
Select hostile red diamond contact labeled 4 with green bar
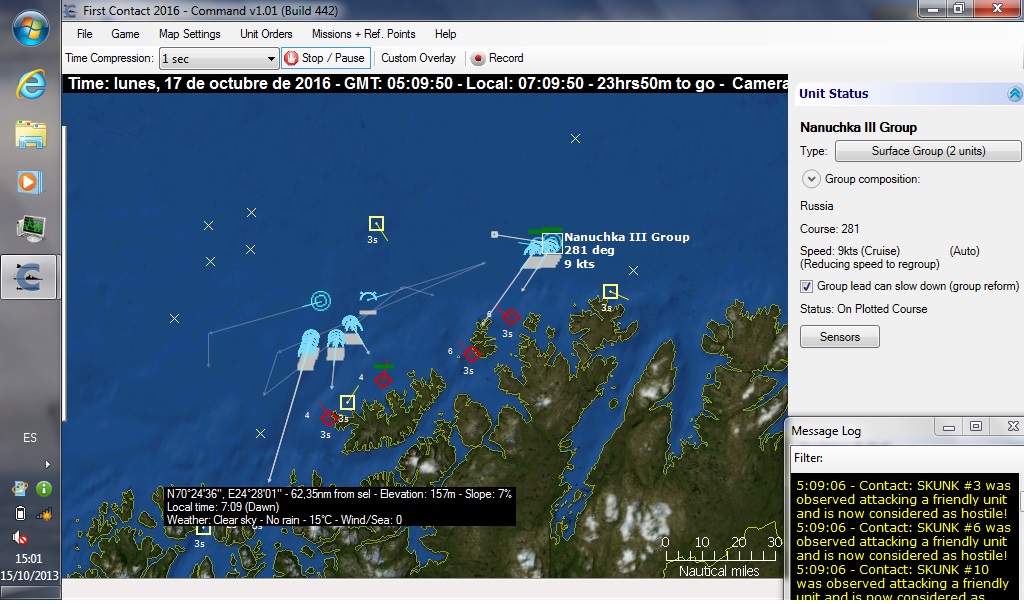point(383,379)
